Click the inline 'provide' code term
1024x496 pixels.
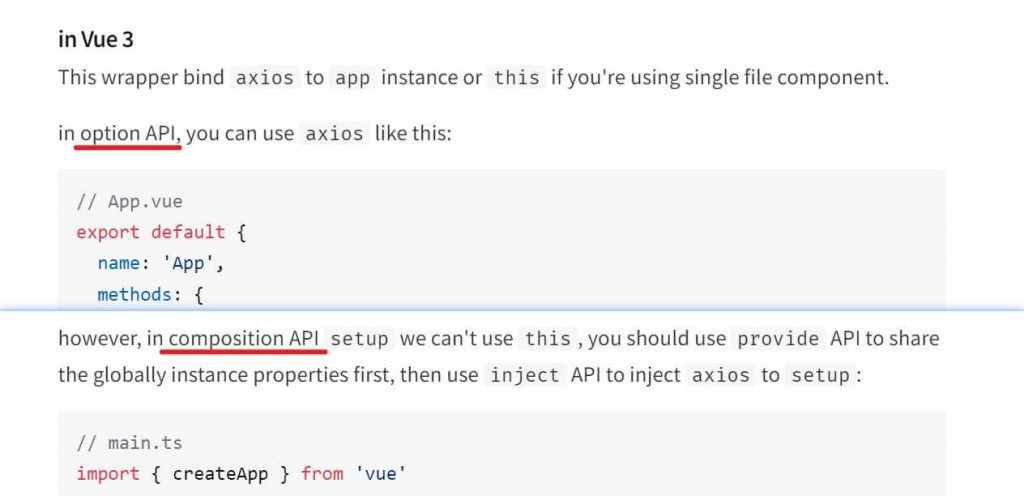[778, 339]
